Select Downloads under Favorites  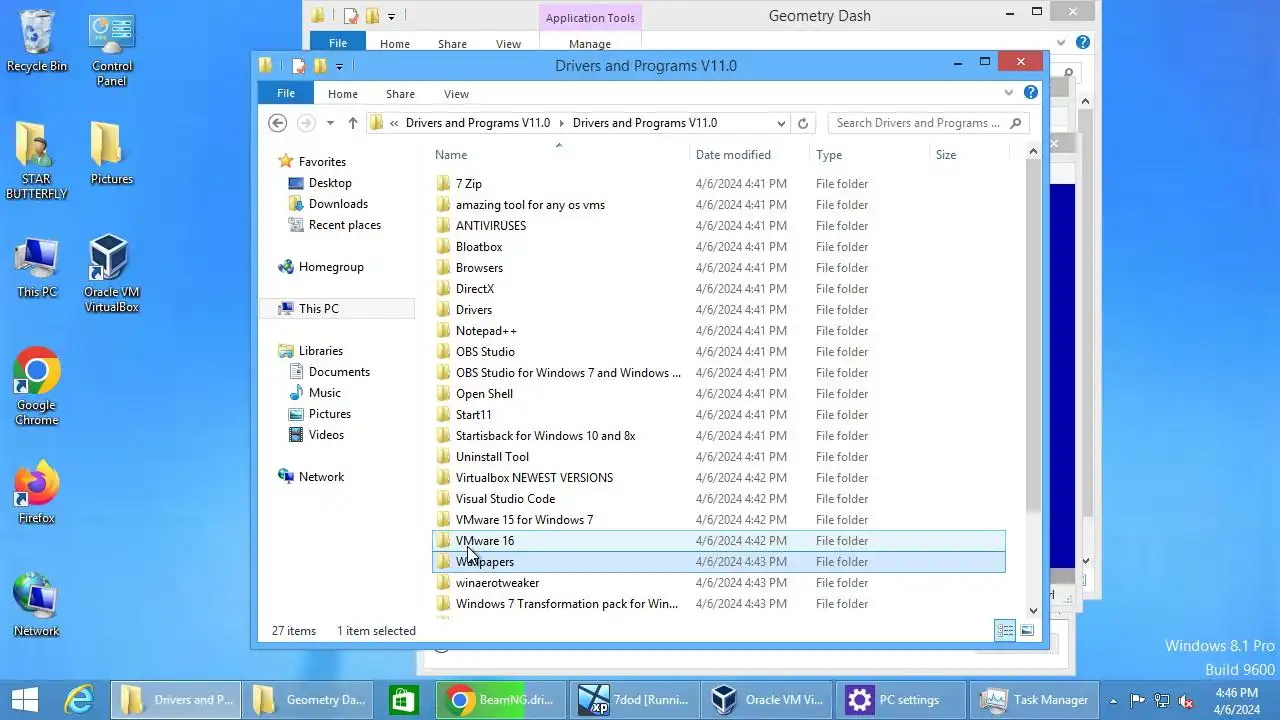pos(338,204)
